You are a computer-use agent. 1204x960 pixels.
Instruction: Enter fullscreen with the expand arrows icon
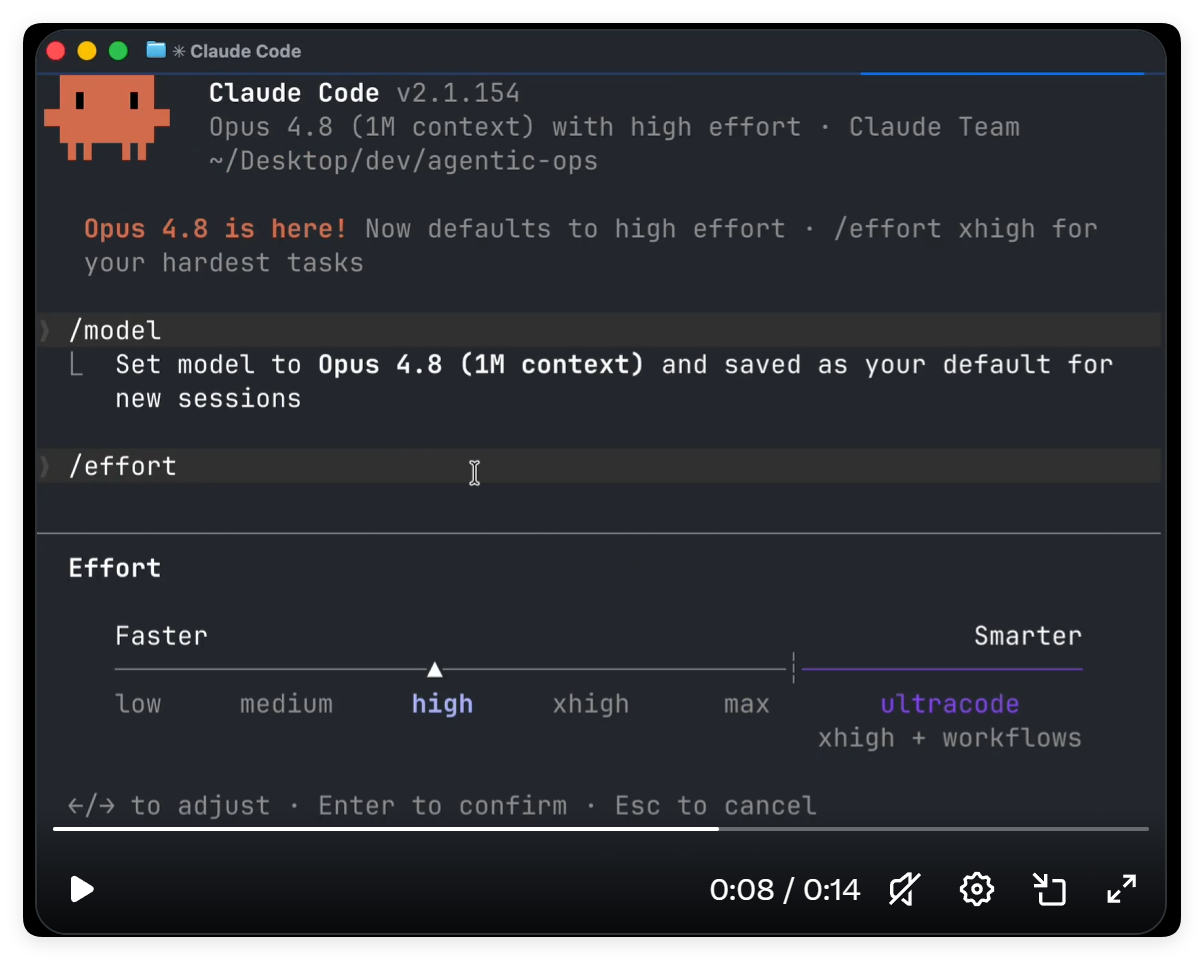1122,889
